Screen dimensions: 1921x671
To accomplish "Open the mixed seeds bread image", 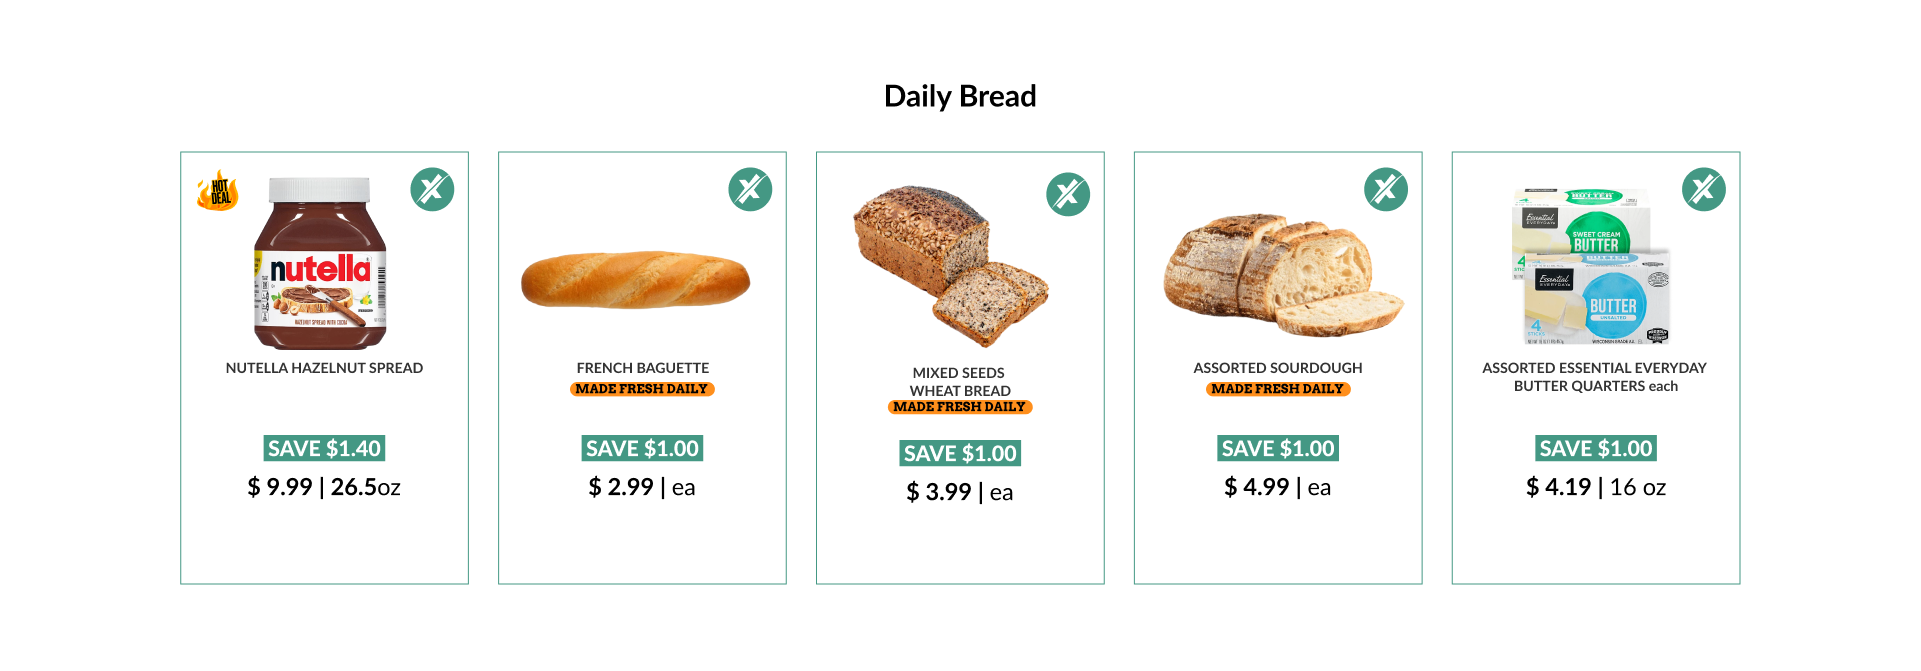I will tap(951, 265).
